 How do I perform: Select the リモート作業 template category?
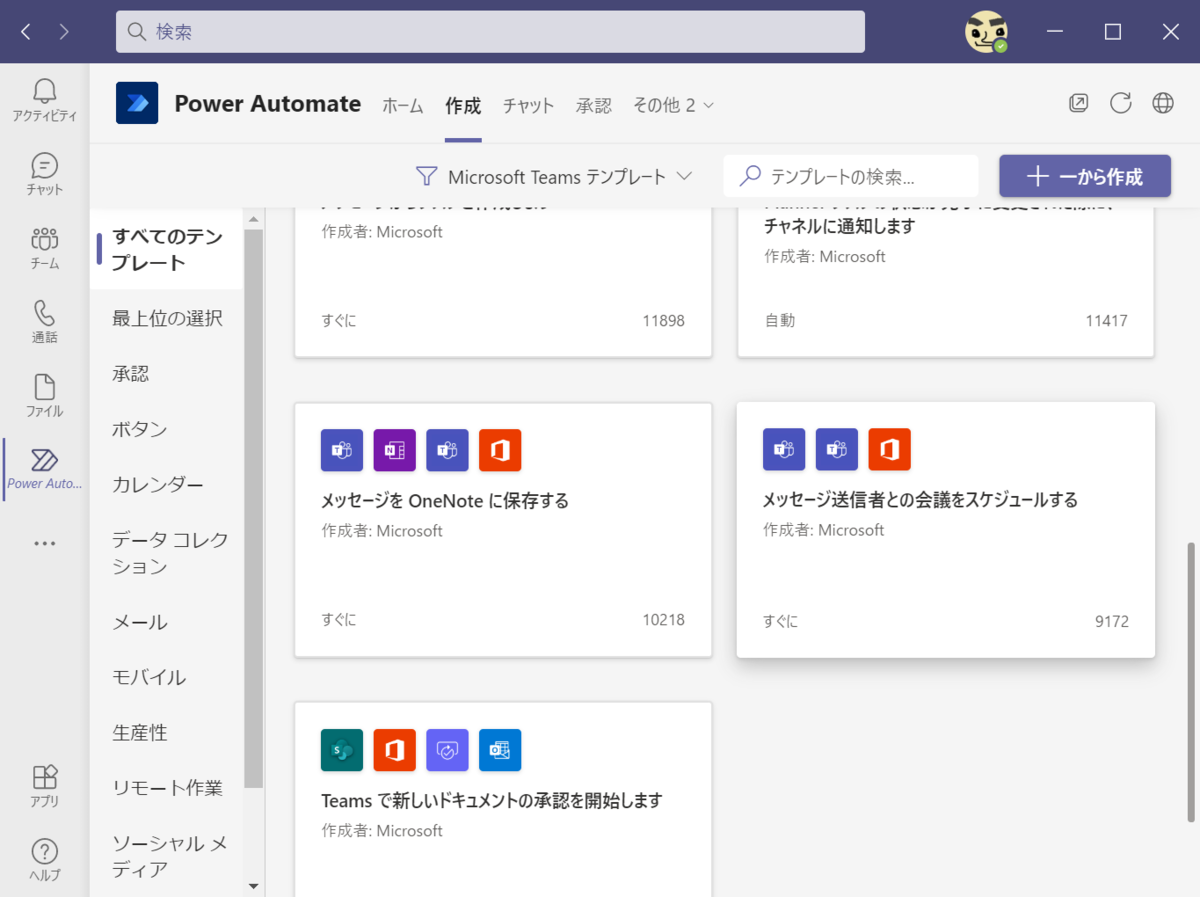[x=166, y=787]
